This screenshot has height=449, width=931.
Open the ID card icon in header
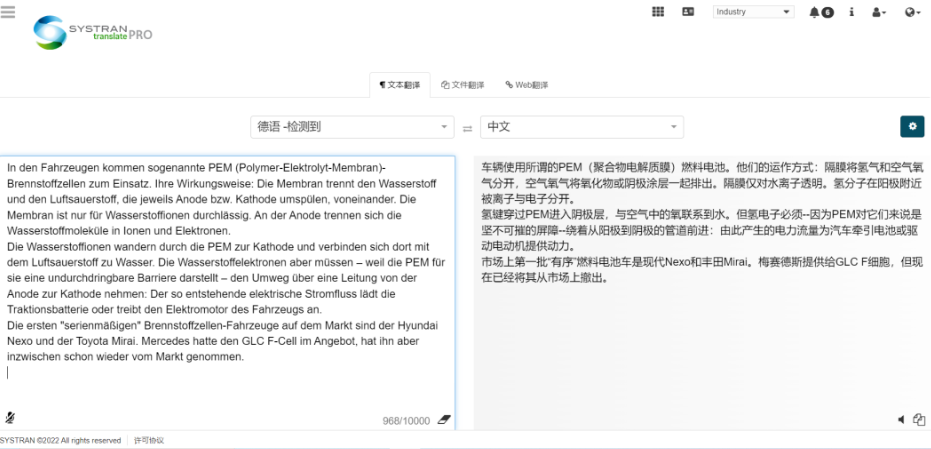coord(688,12)
